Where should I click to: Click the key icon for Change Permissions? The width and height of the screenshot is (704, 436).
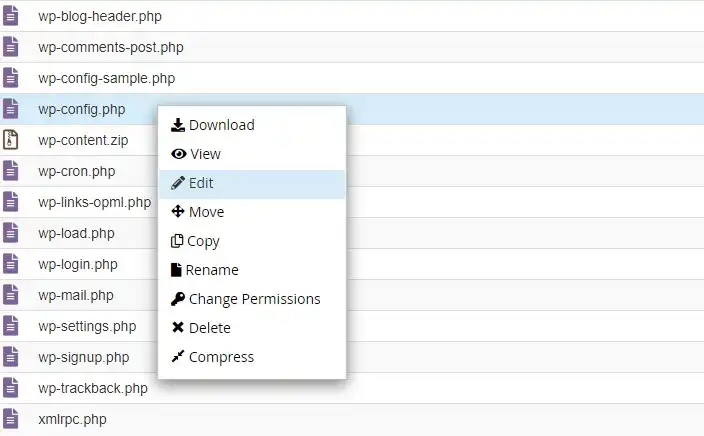[x=178, y=299]
